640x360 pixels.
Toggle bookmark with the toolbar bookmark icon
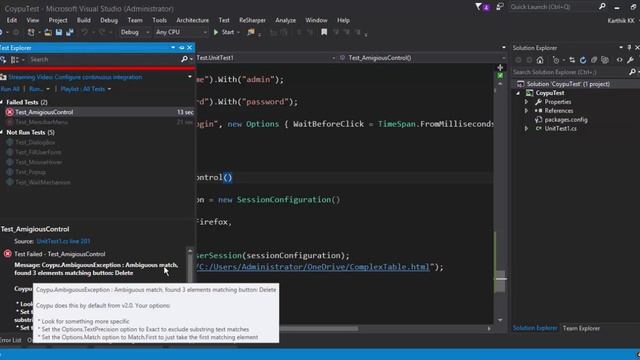tap(324, 32)
